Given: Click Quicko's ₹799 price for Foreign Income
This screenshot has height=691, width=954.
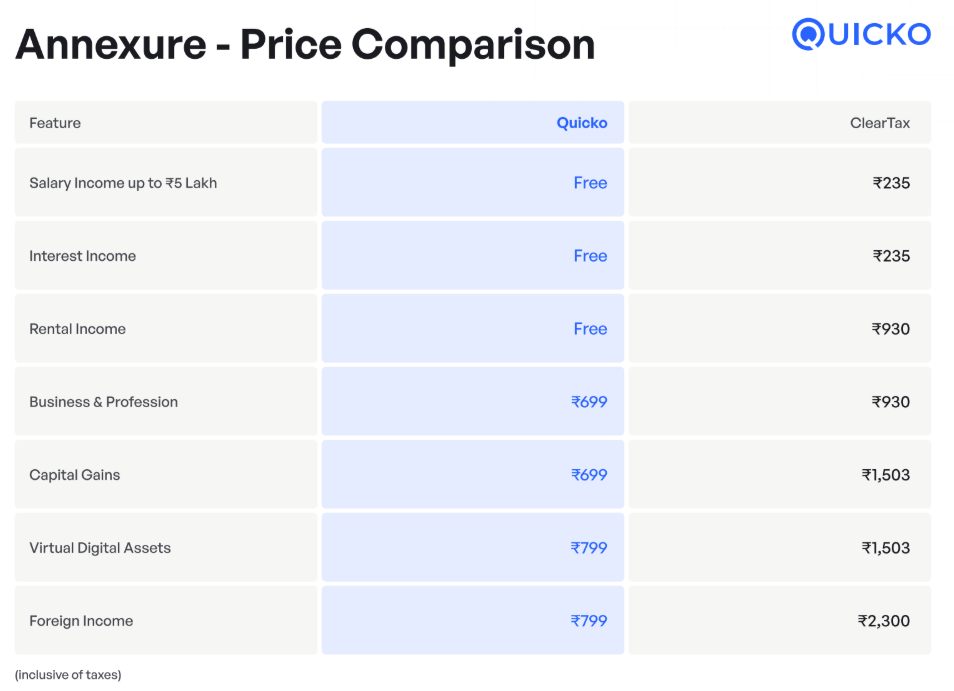Looking at the screenshot, I should point(589,621).
